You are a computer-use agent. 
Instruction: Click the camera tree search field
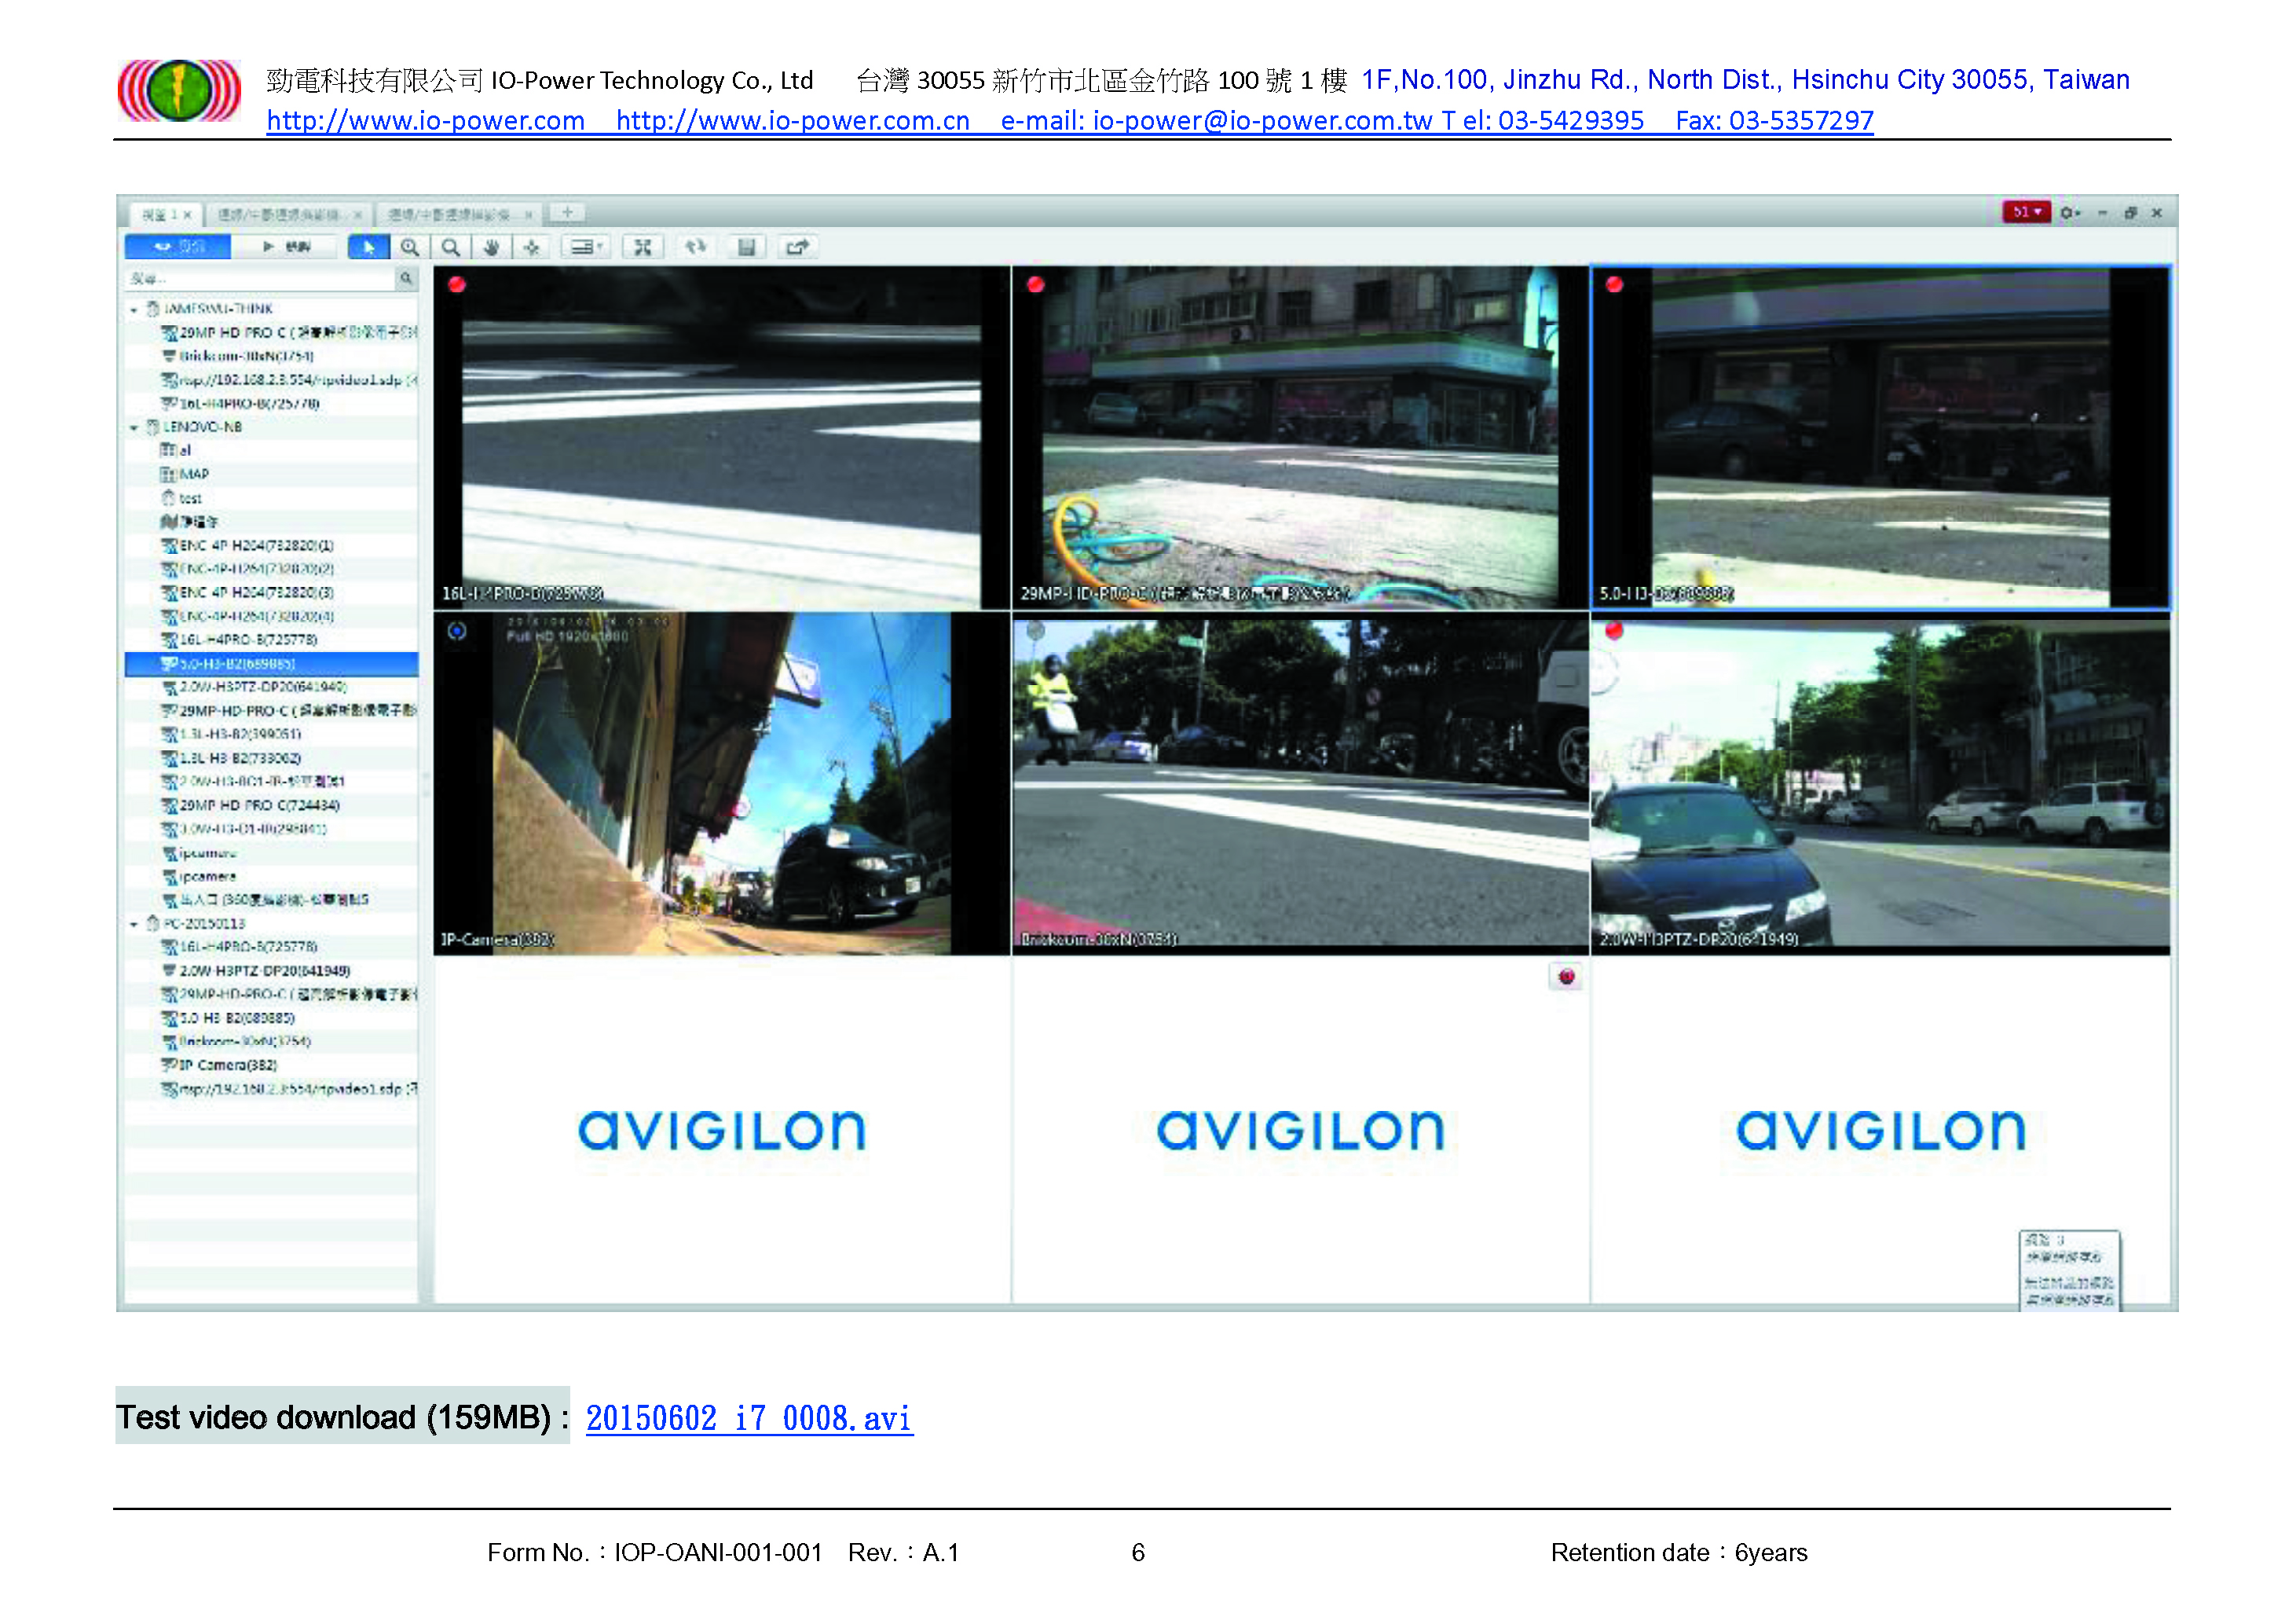260,278
